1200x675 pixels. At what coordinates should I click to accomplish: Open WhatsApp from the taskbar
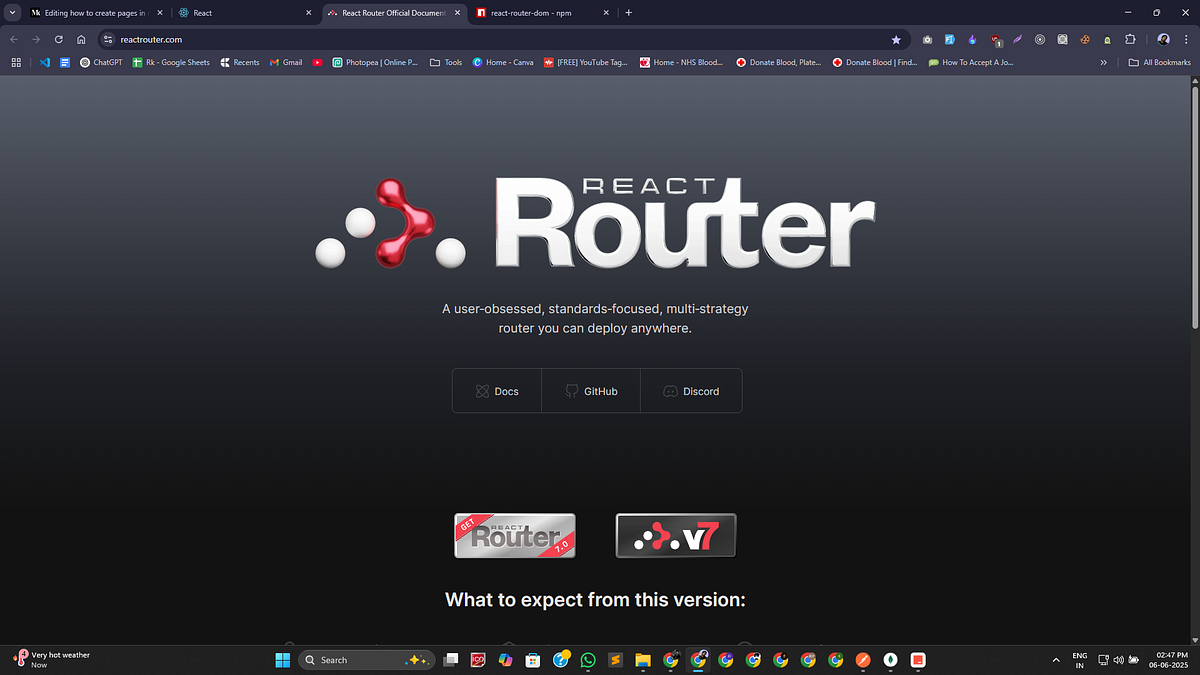588,659
